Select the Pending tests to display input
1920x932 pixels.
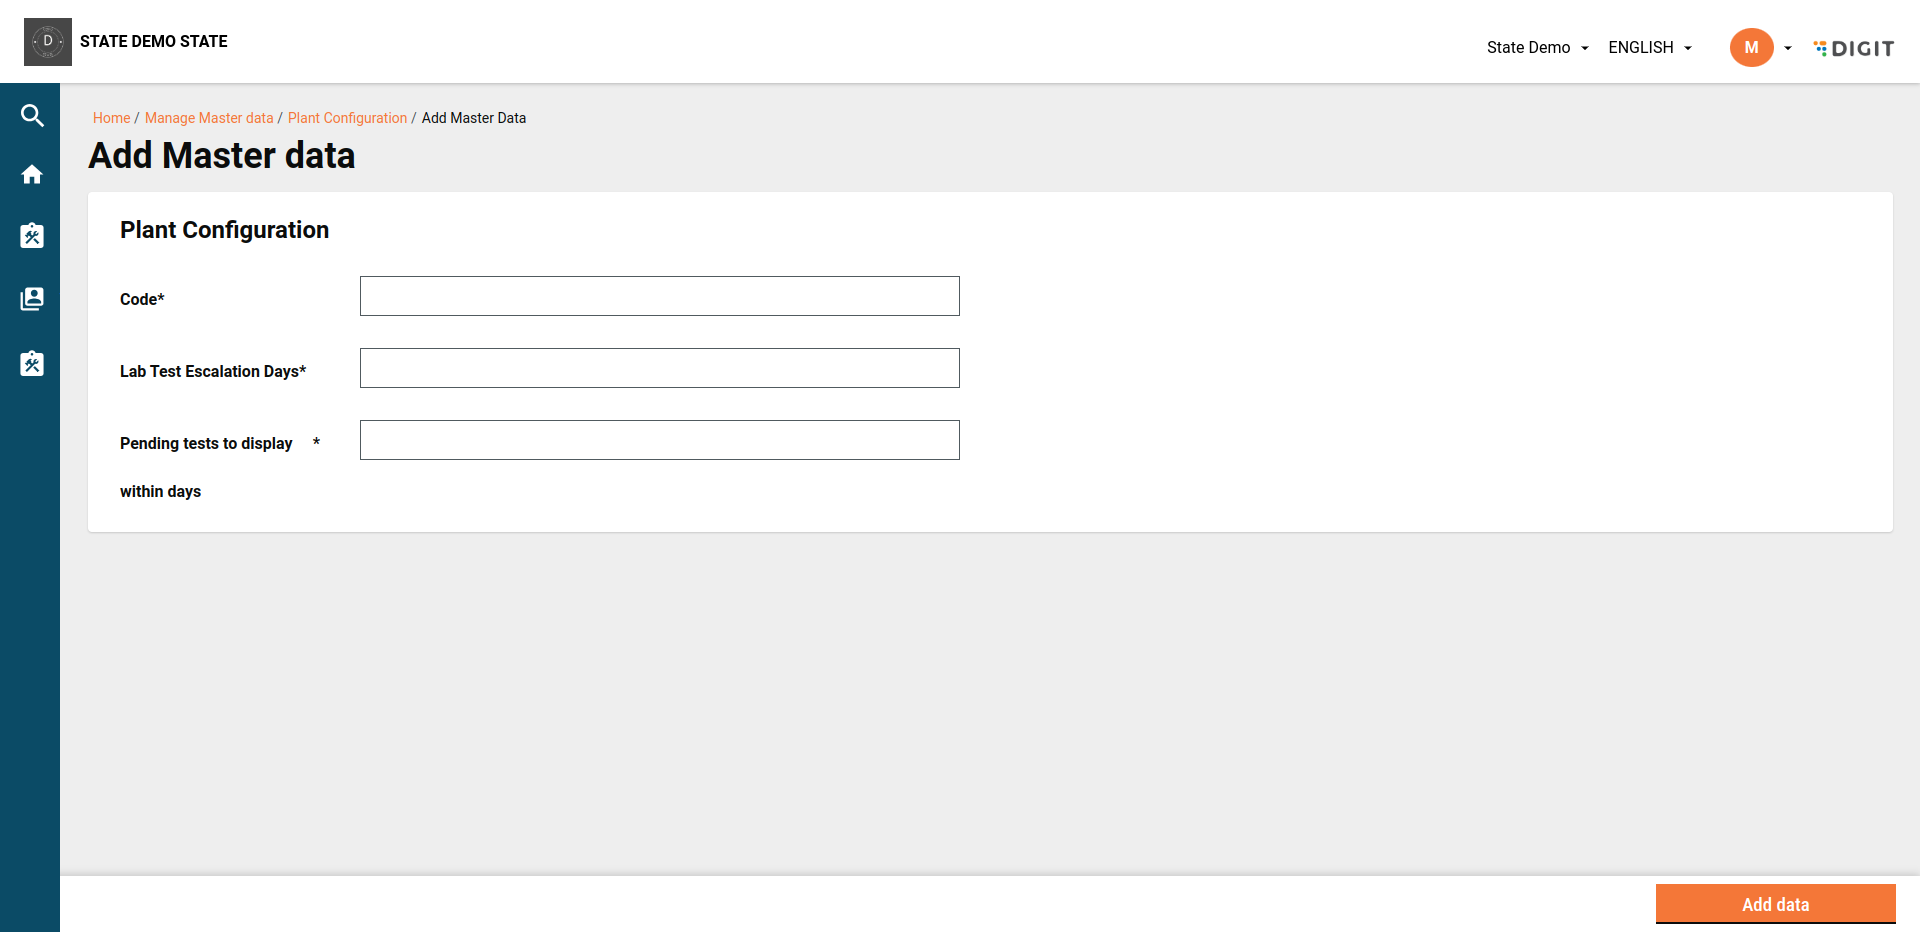pos(660,440)
